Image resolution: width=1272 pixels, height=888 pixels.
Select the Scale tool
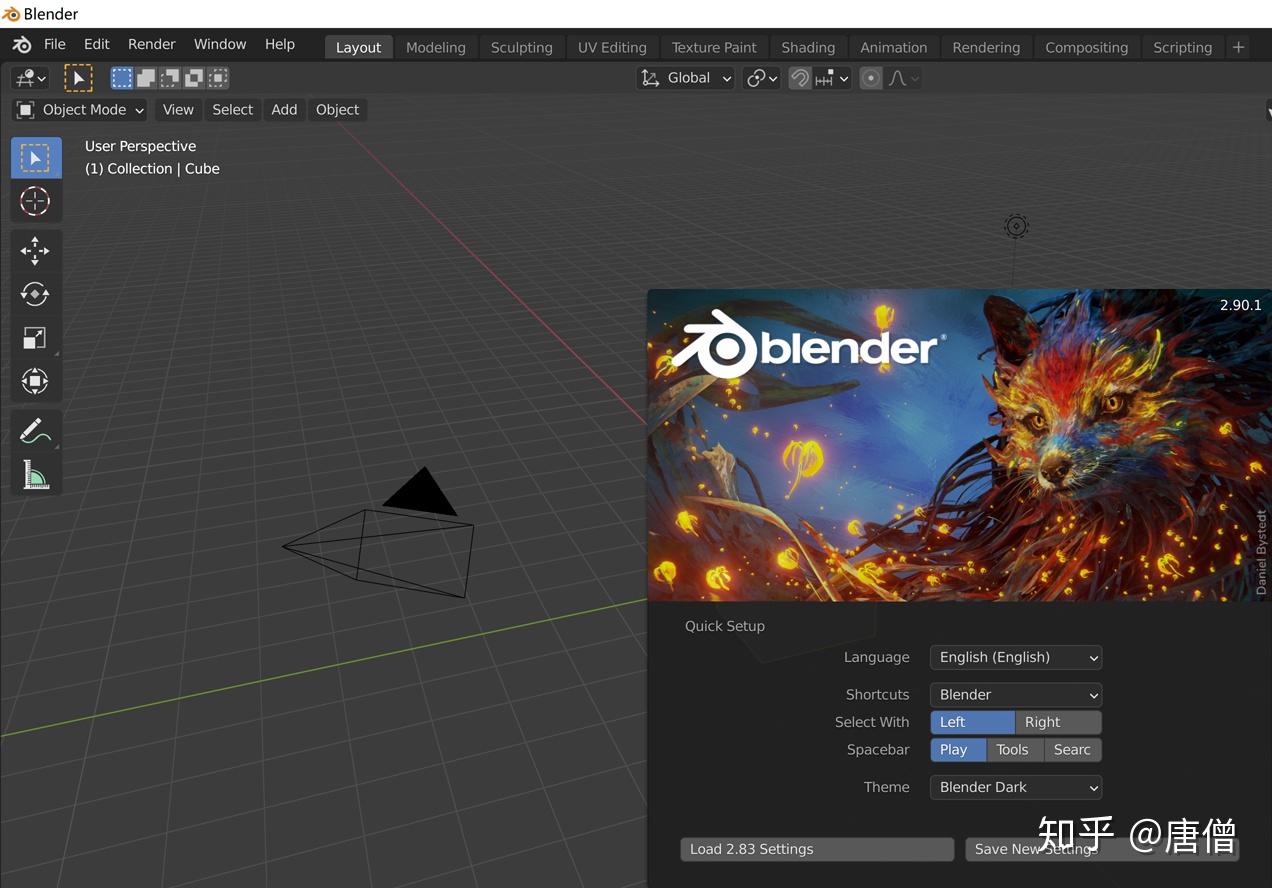[35, 337]
